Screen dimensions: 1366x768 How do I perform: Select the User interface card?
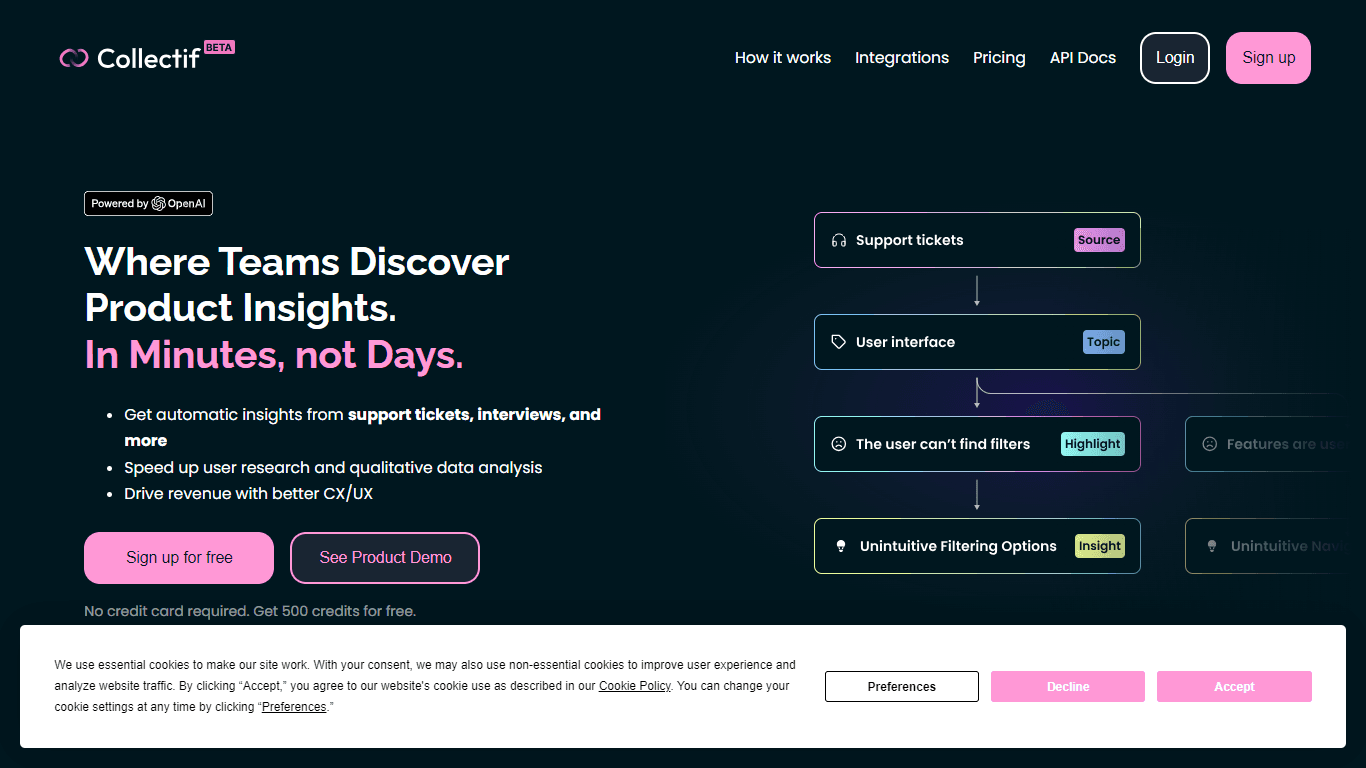pyautogui.click(x=977, y=342)
